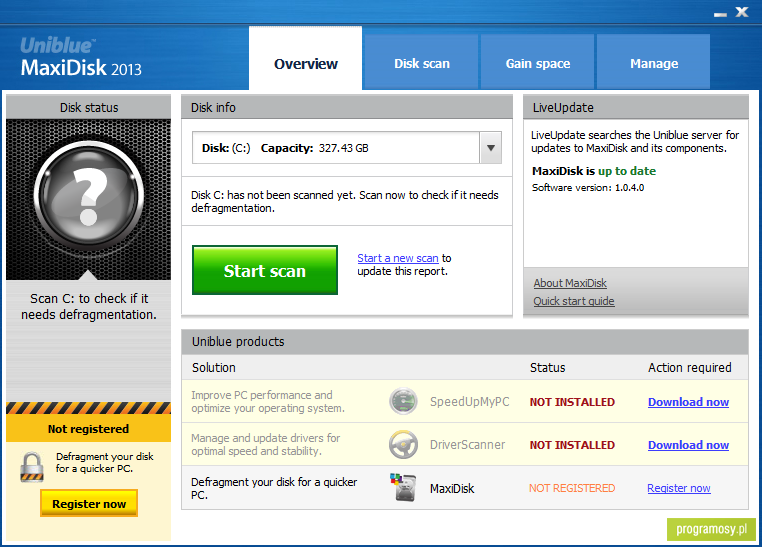
Task: Click 'Improve PC performance' description text
Action: coord(268,401)
